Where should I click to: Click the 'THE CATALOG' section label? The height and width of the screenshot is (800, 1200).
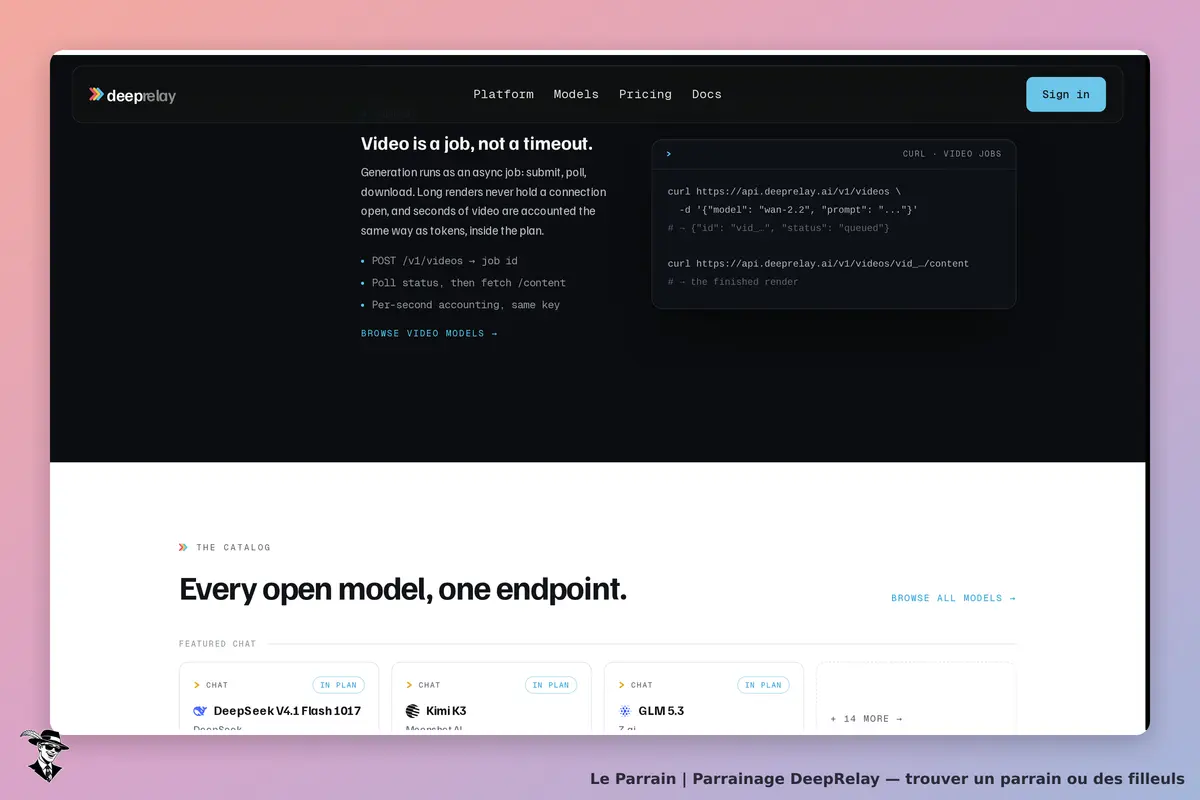click(233, 548)
